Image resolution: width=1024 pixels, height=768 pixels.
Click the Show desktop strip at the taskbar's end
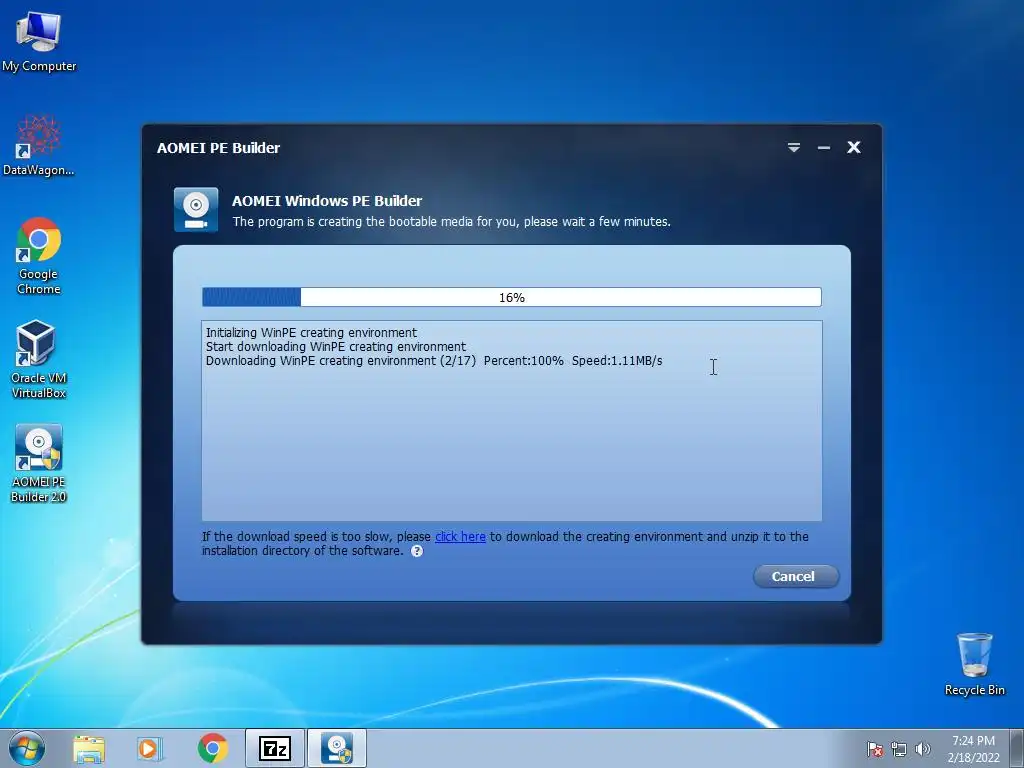coord(1016,748)
